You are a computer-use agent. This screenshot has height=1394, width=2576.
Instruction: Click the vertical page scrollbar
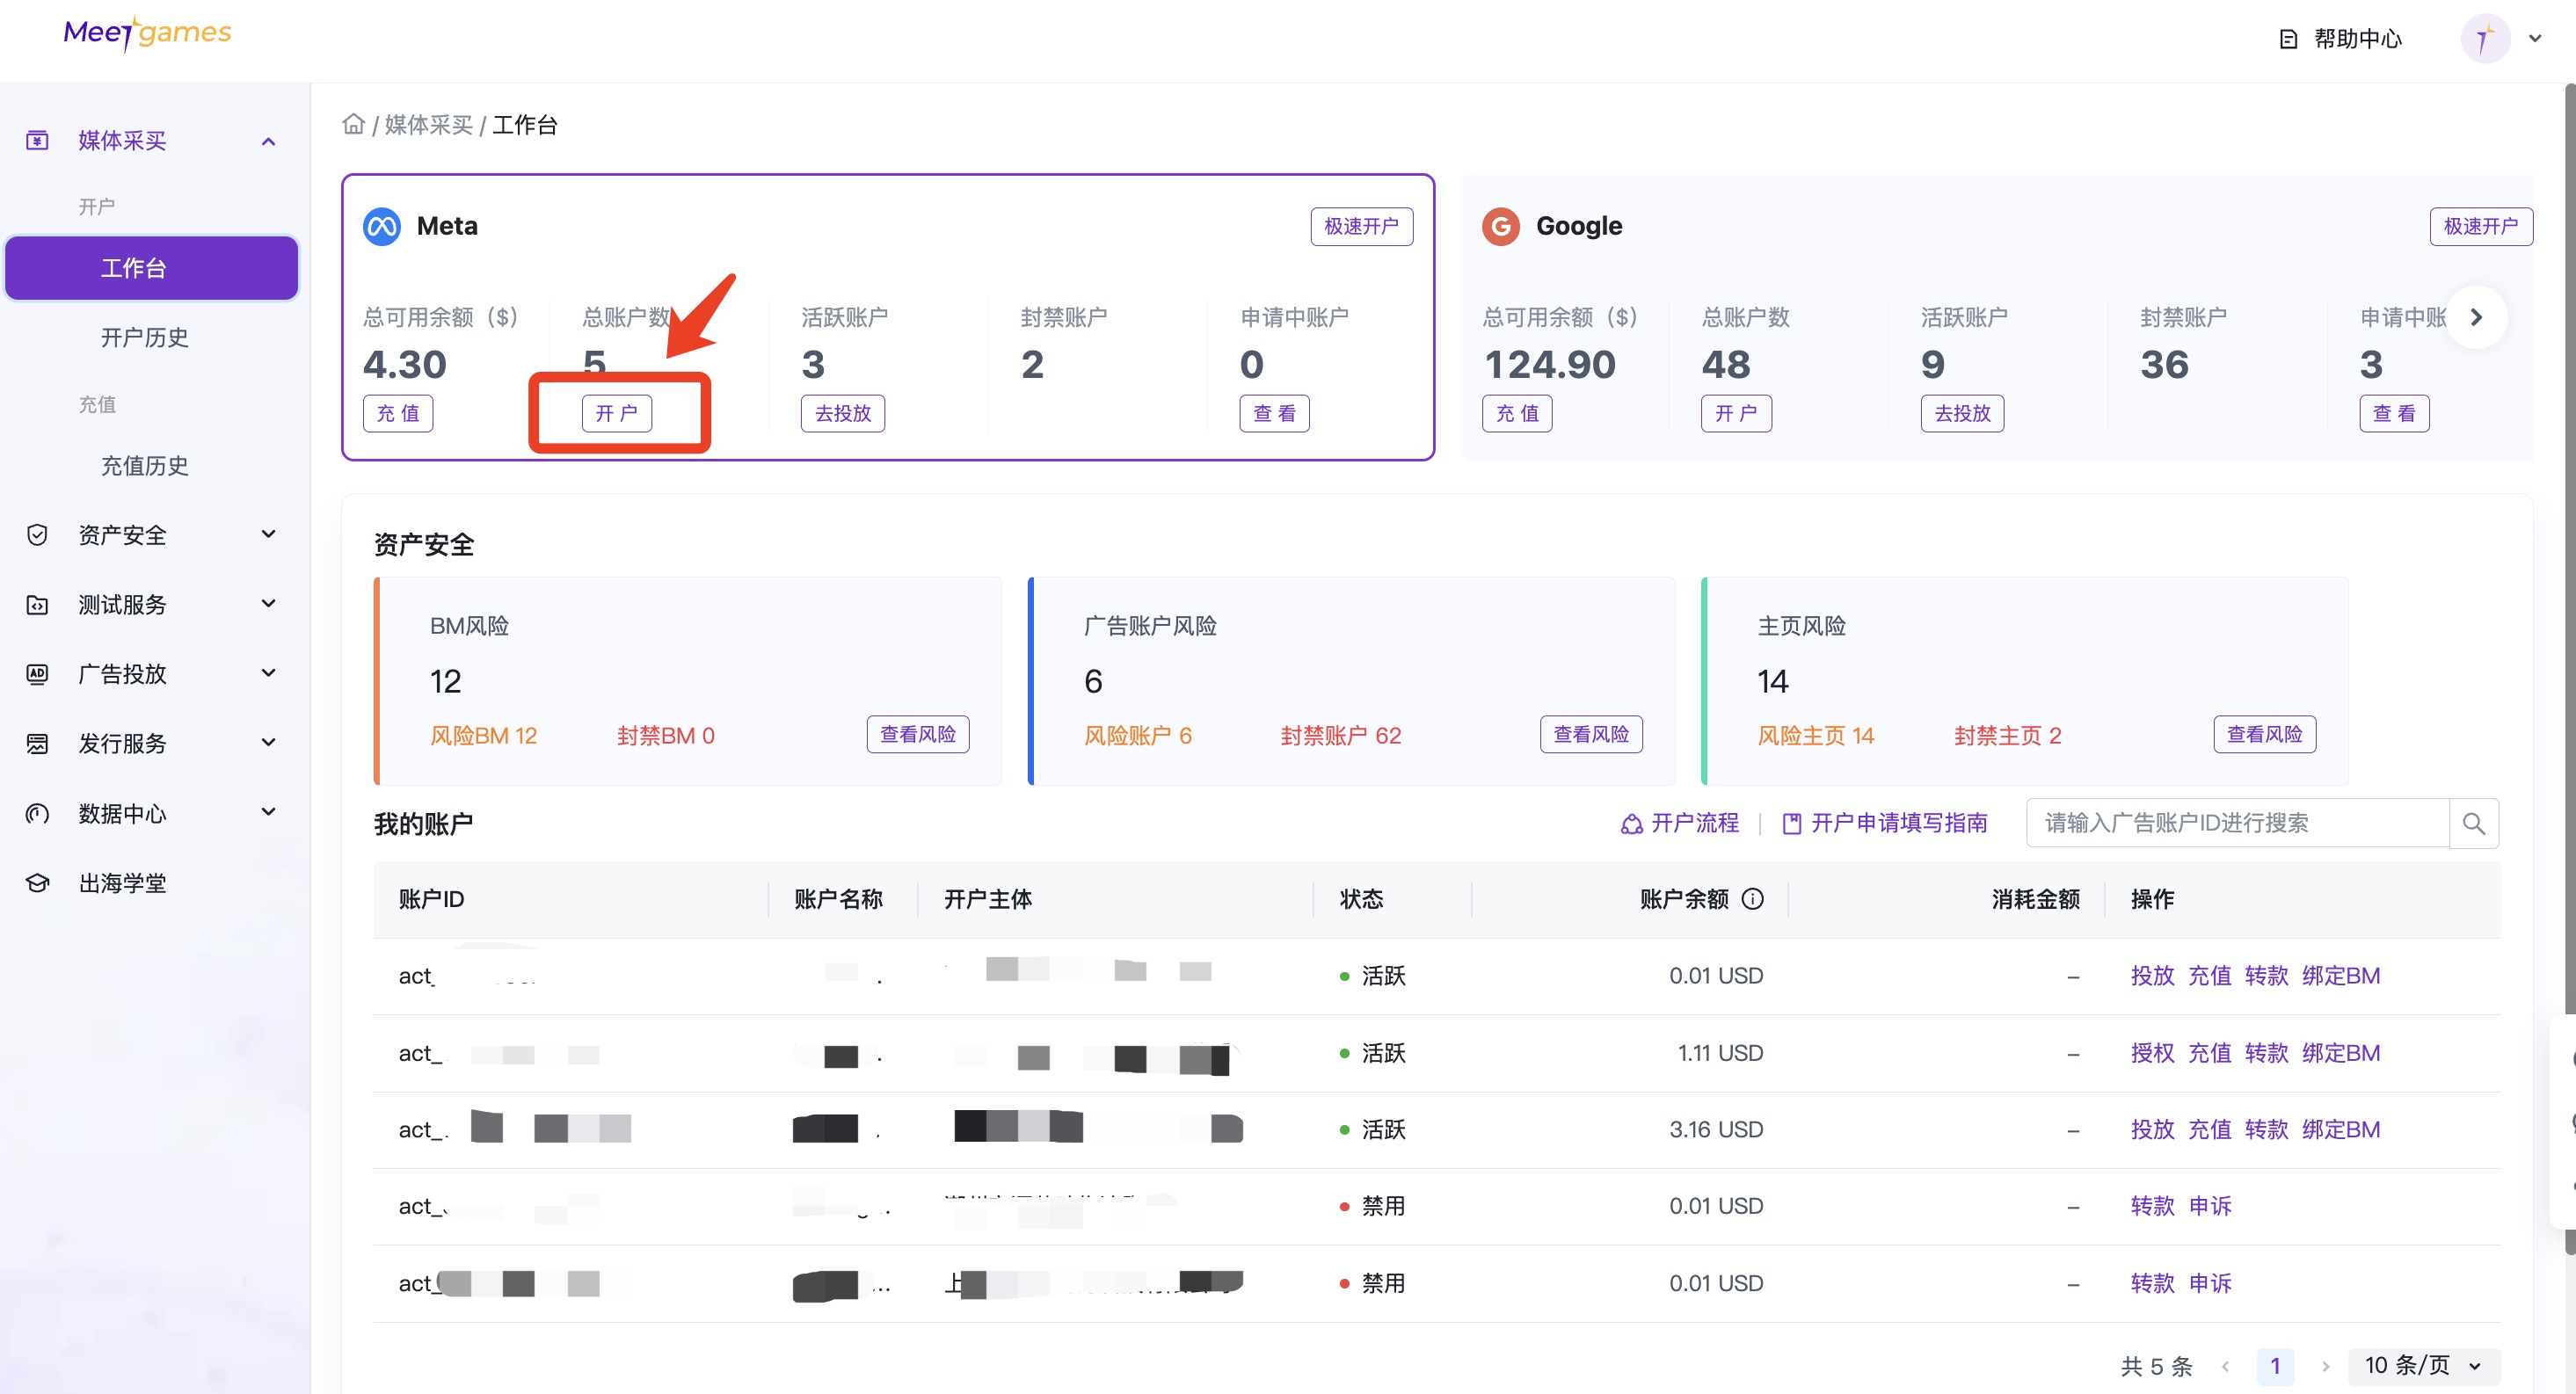[2569, 670]
